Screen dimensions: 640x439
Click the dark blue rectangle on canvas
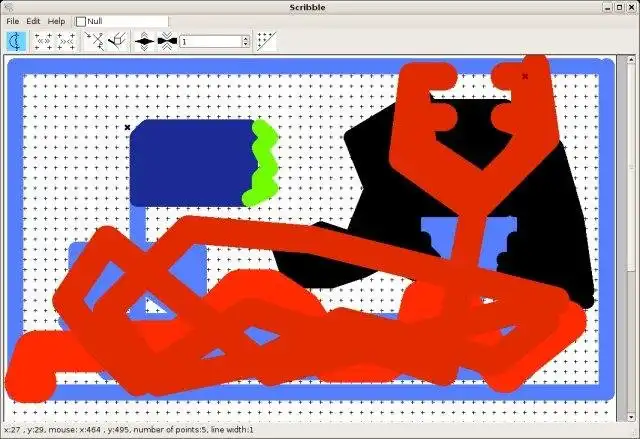click(192, 162)
